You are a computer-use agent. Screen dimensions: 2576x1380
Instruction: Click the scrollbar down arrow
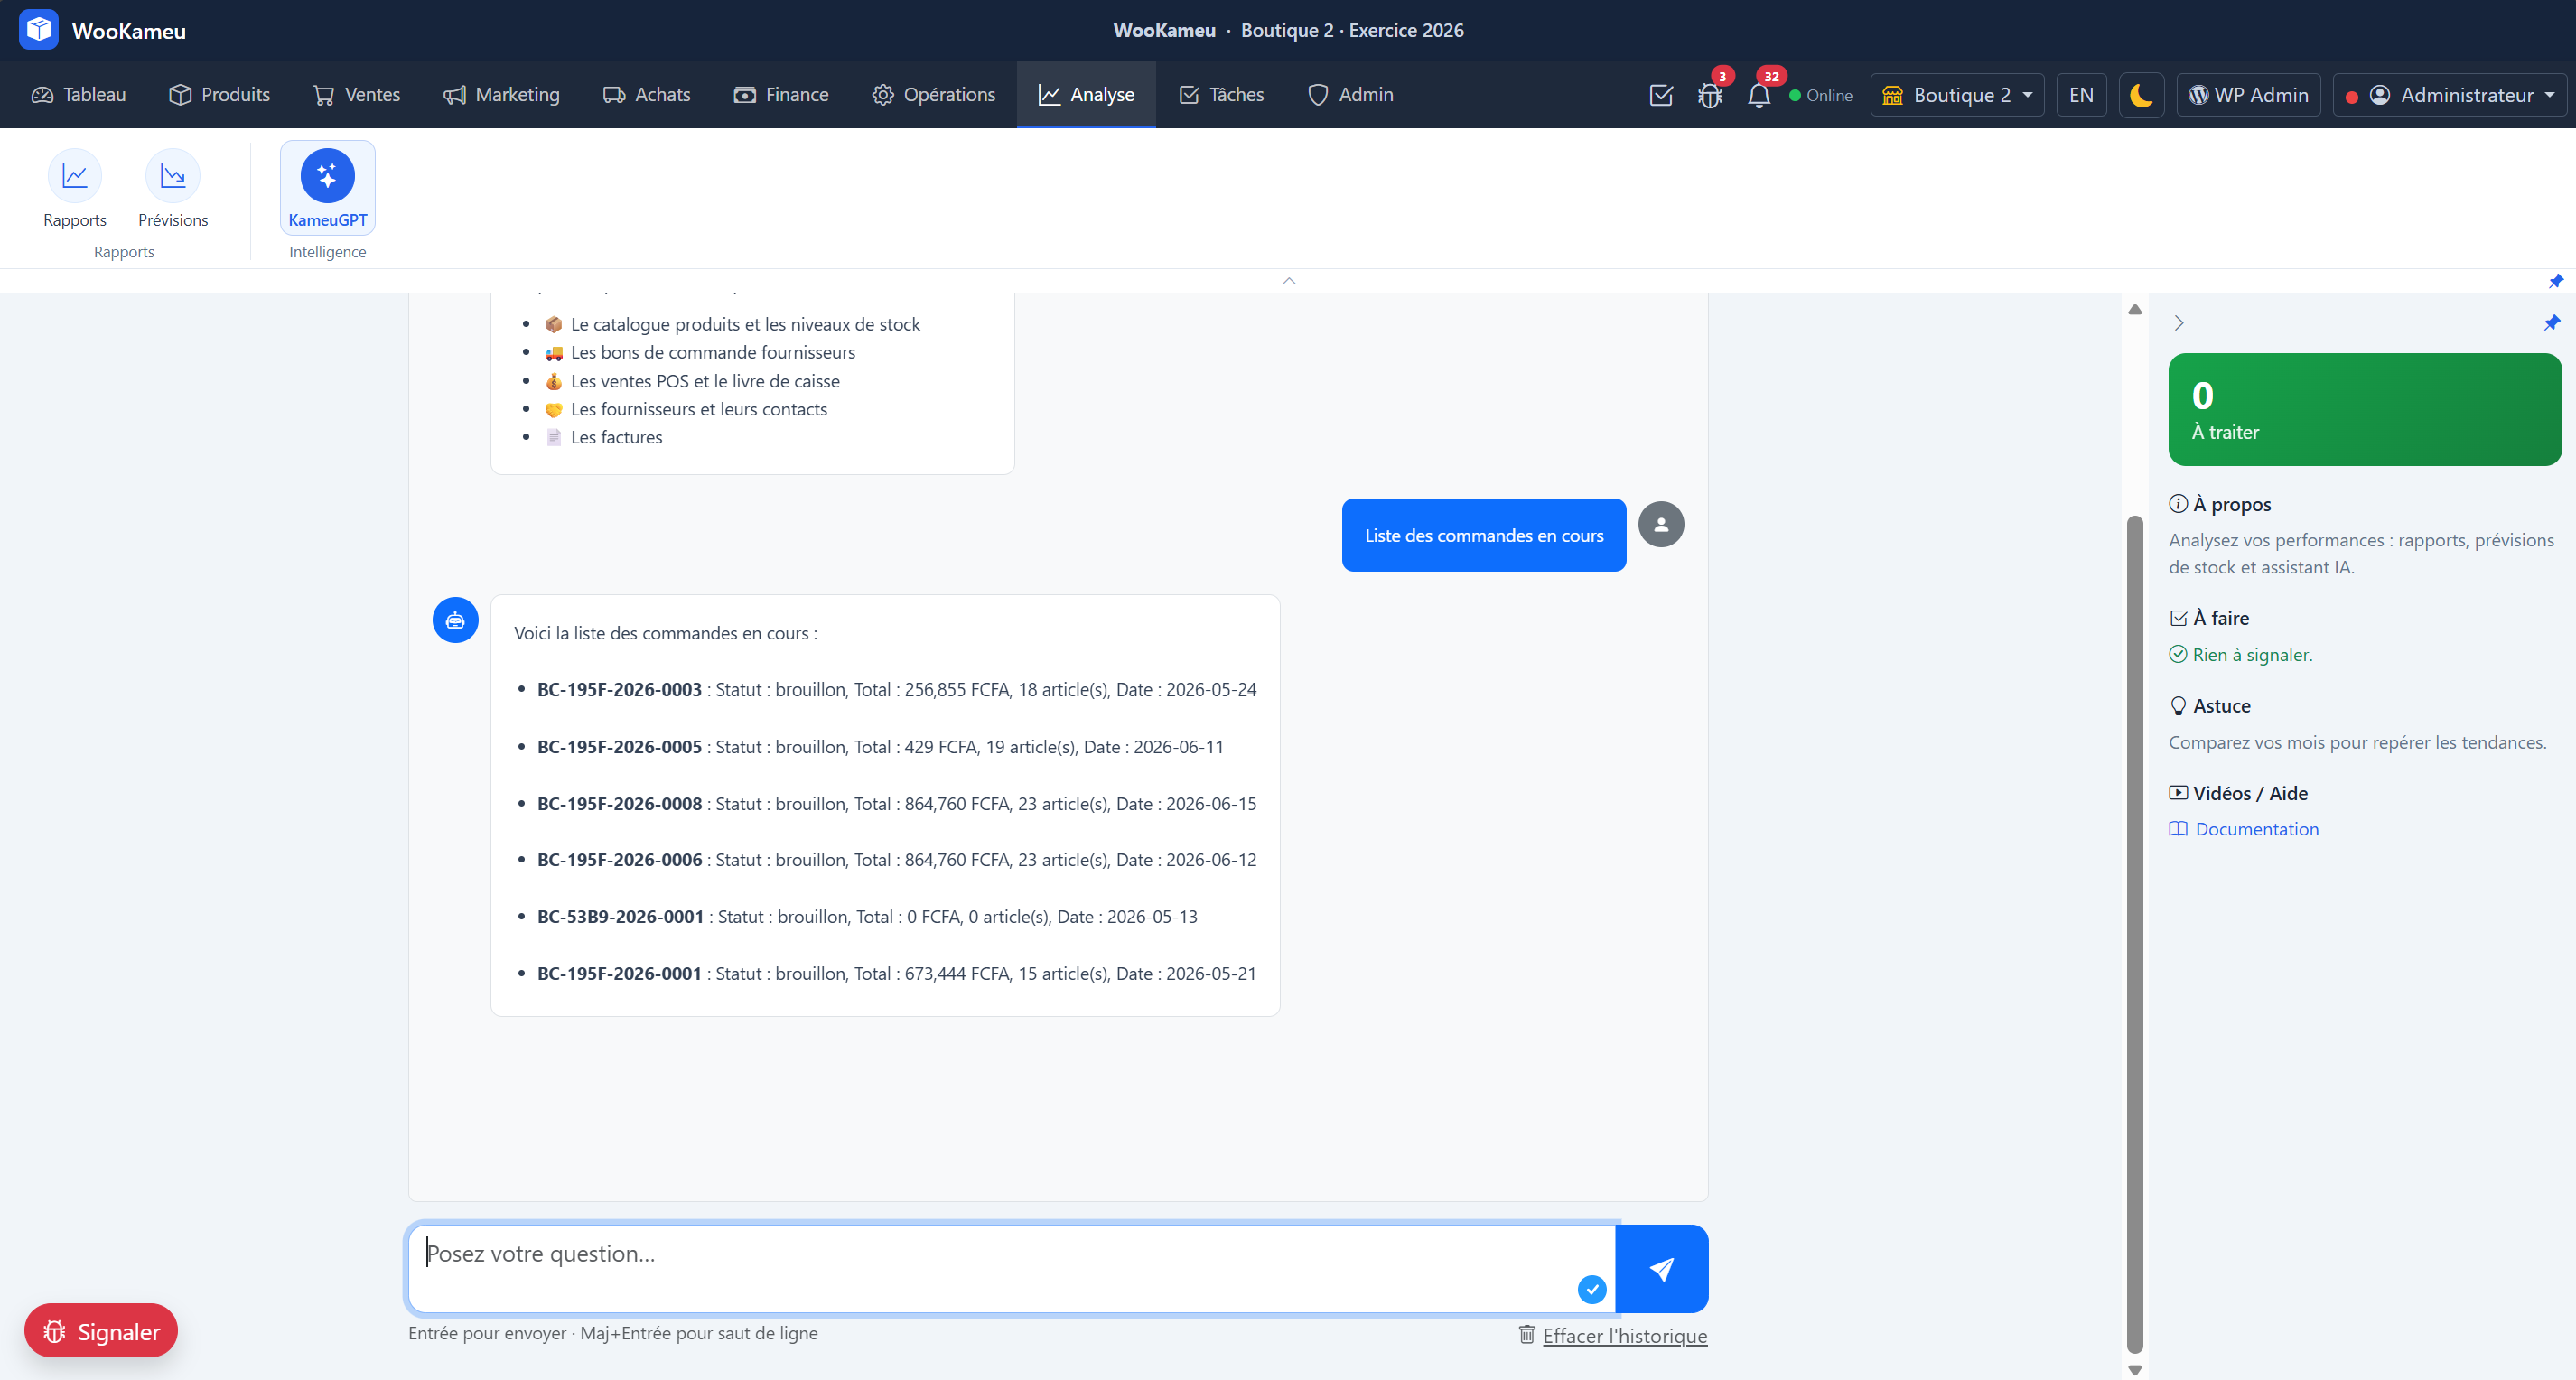coord(2135,1370)
